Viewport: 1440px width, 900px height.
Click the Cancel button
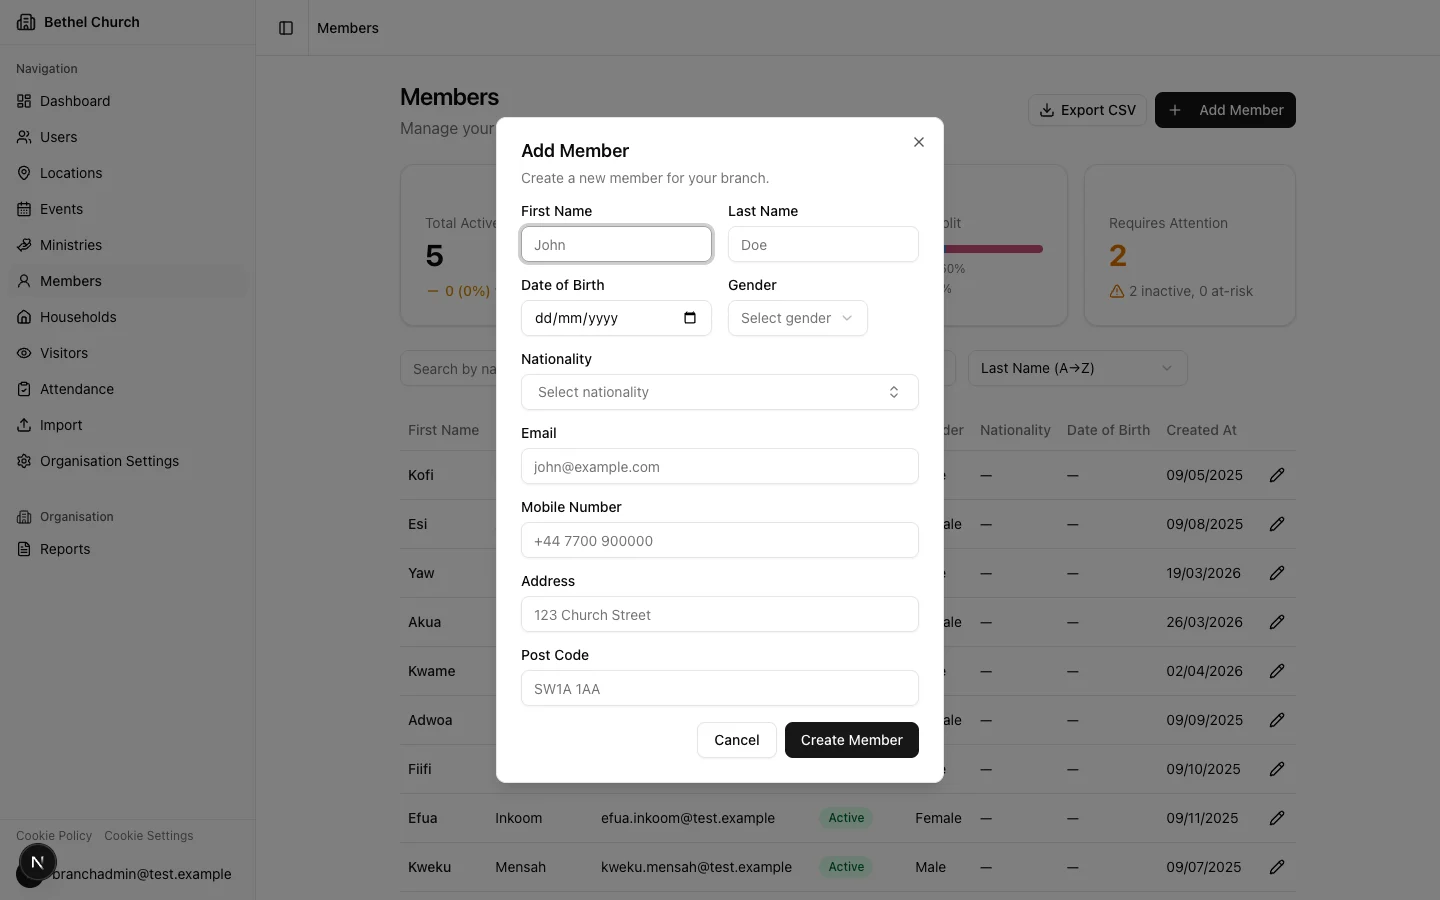(x=737, y=740)
